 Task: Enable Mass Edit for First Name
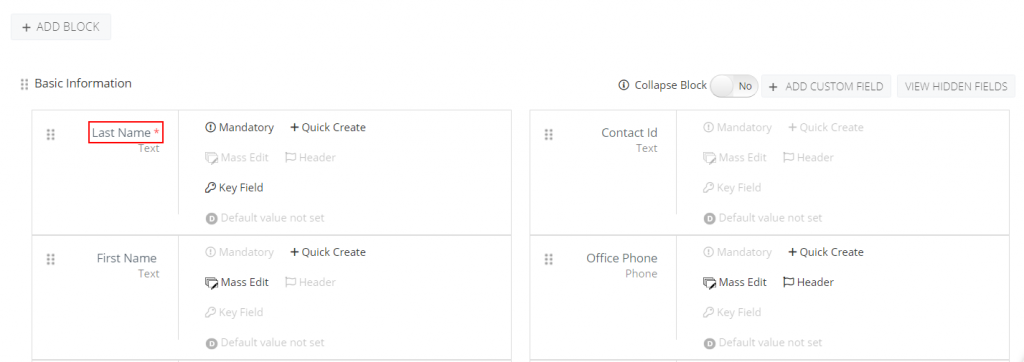pos(236,282)
